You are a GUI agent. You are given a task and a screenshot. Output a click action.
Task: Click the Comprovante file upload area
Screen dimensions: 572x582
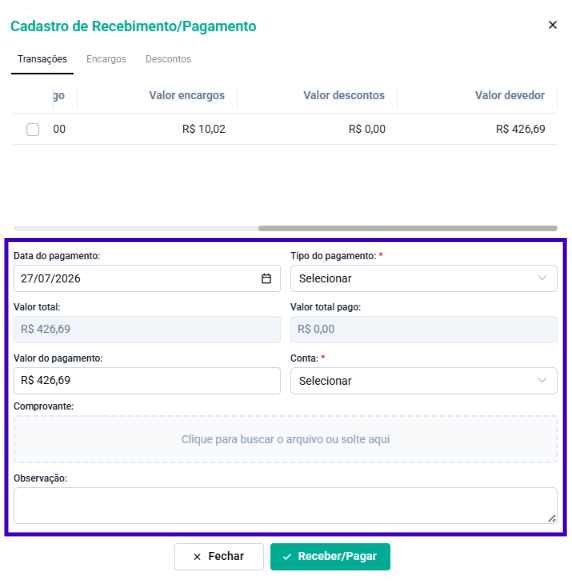pyautogui.click(x=285, y=439)
